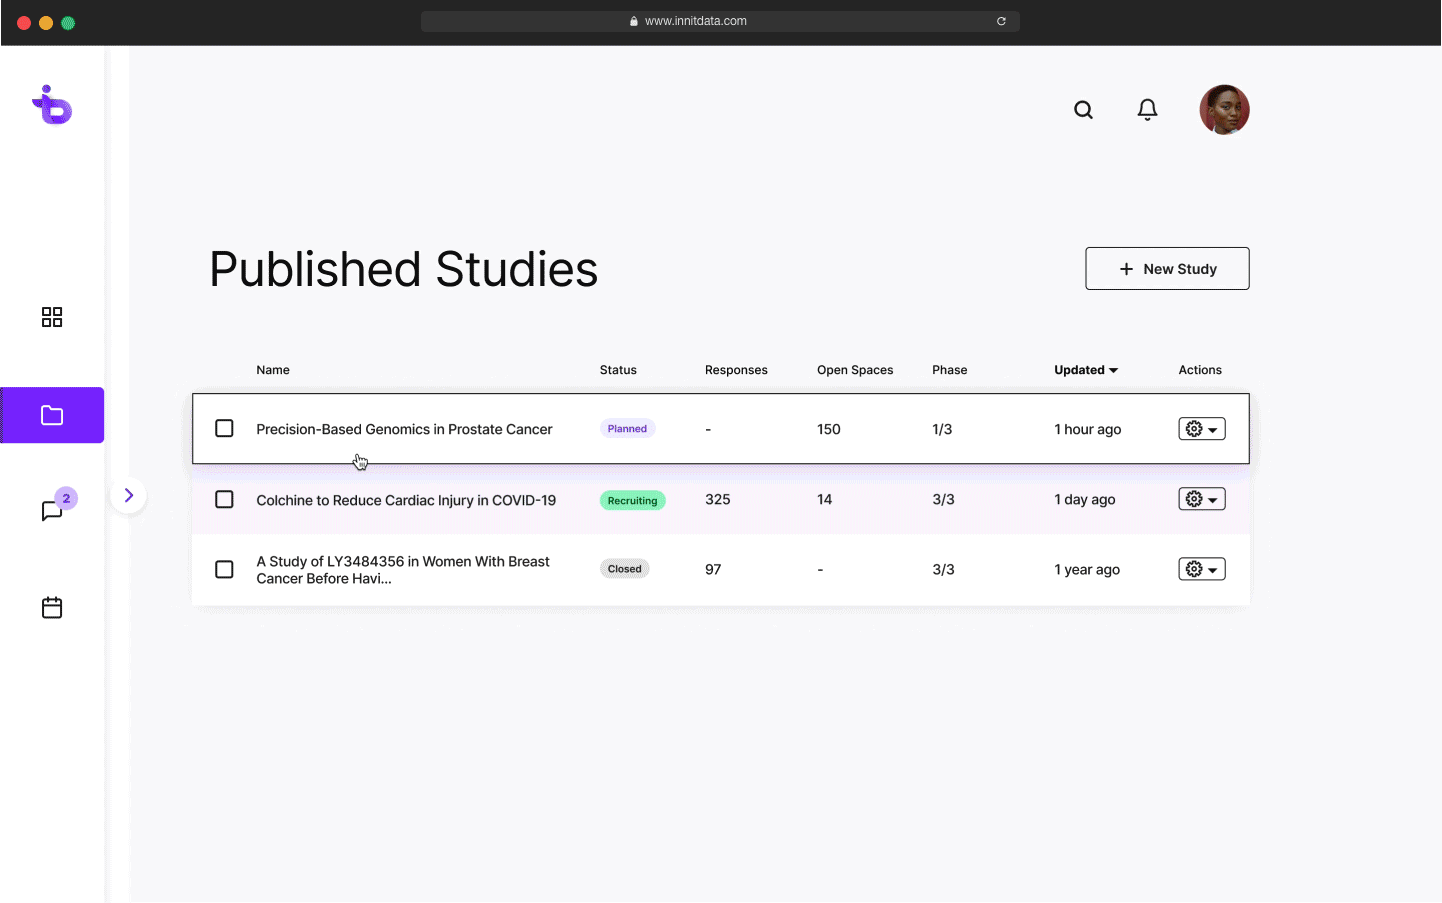Open actions dropdown for Precision-Based Genomics row

tap(1201, 429)
